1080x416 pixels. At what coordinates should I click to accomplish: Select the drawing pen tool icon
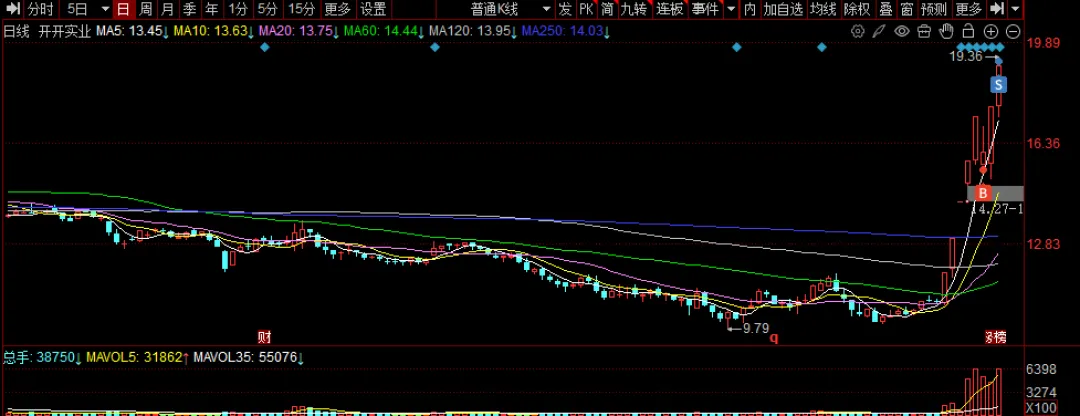pyautogui.click(x=879, y=31)
